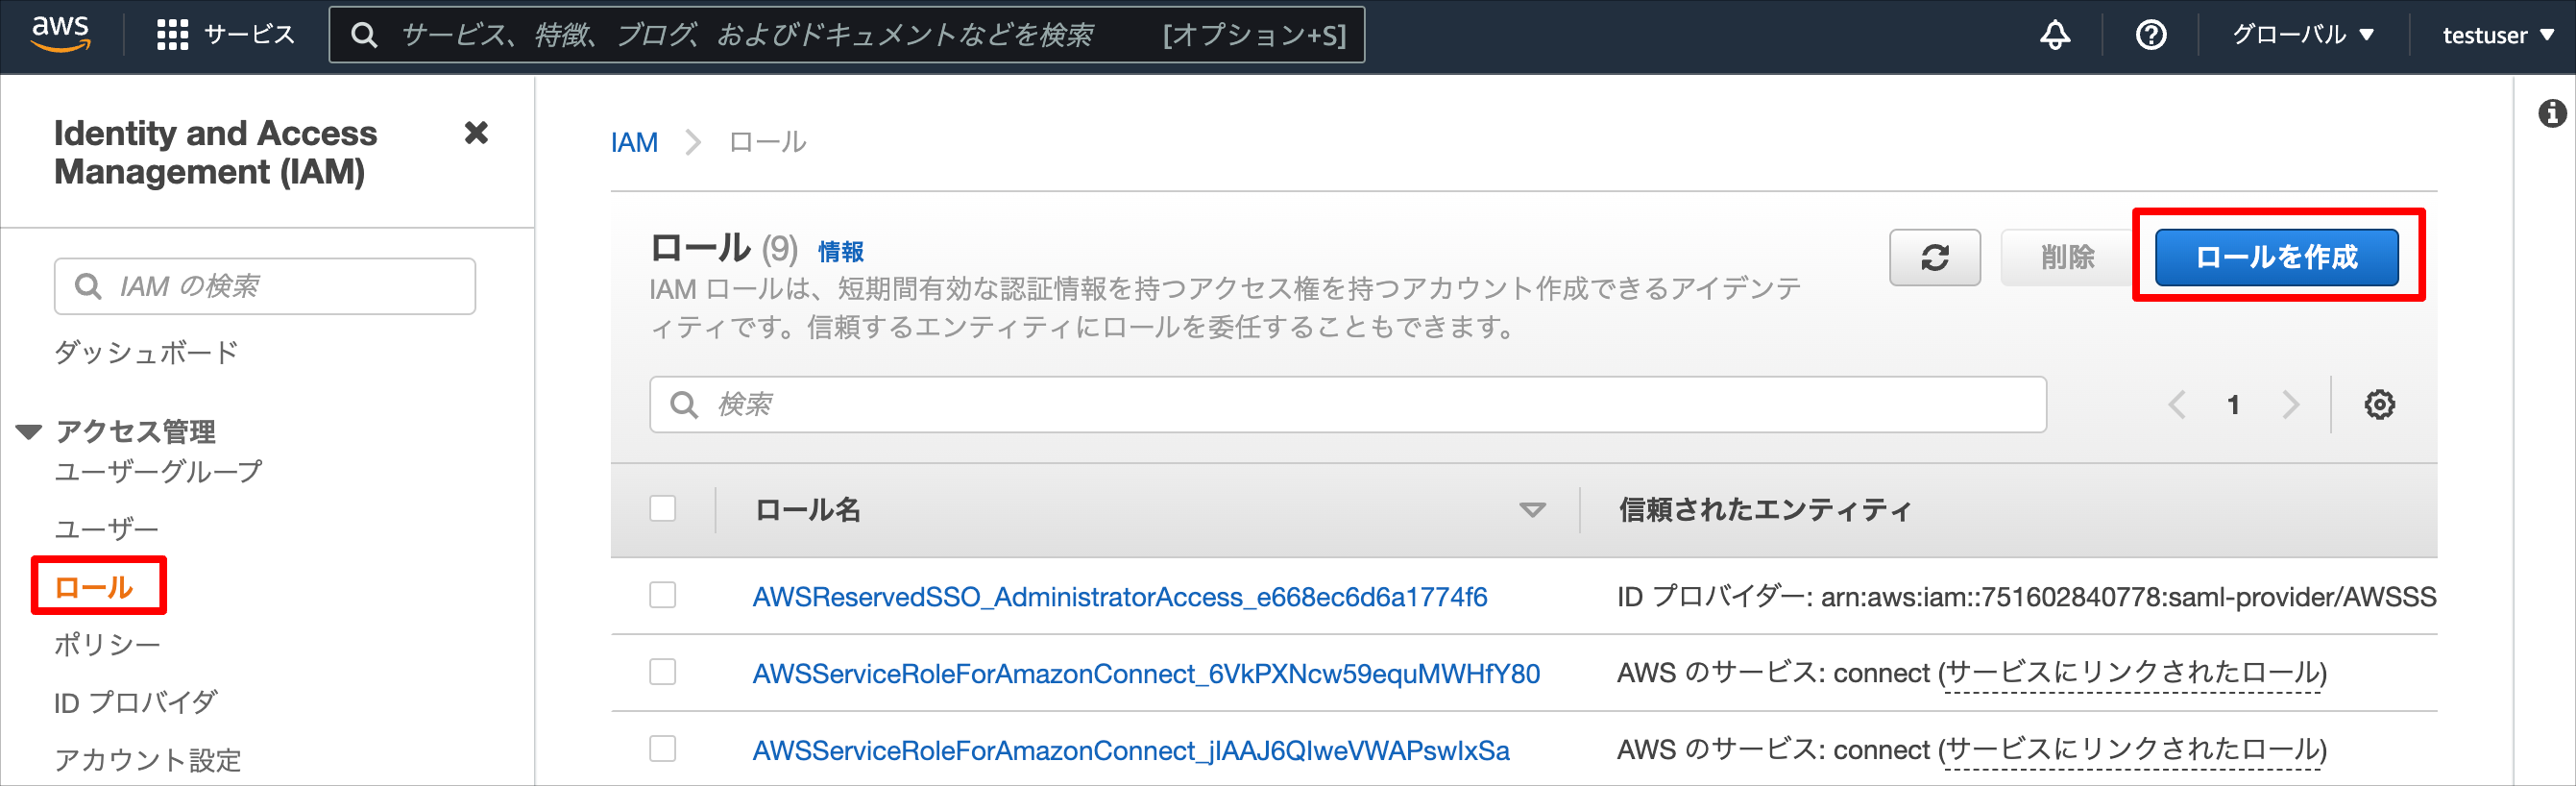The height and width of the screenshot is (786, 2576).
Task: Open the notifications bell
Action: 2055,35
